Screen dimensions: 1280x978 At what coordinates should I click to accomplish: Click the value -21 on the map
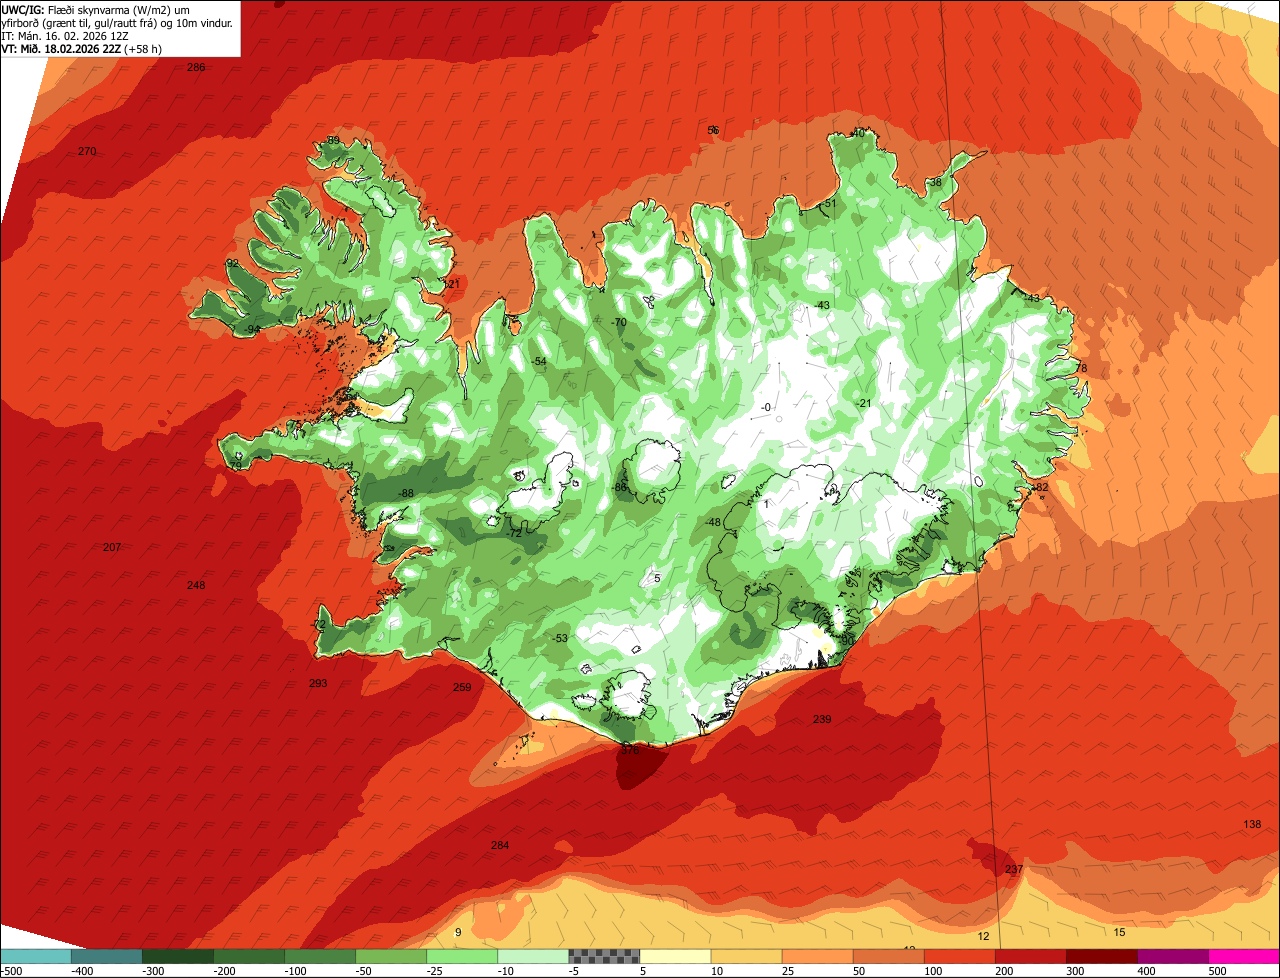pyautogui.click(x=864, y=403)
